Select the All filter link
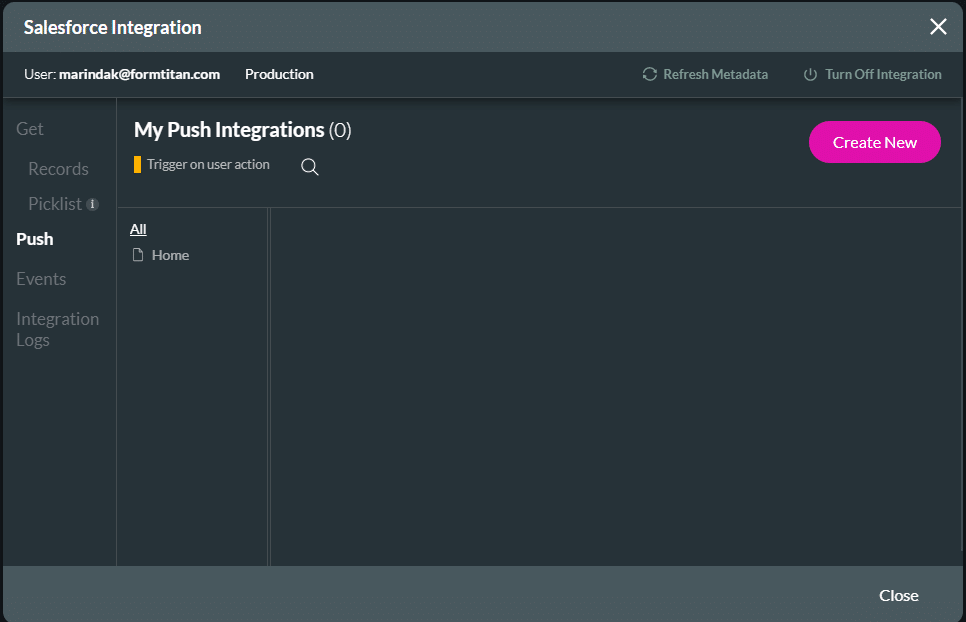Image resolution: width=966 pixels, height=622 pixels. 137,228
